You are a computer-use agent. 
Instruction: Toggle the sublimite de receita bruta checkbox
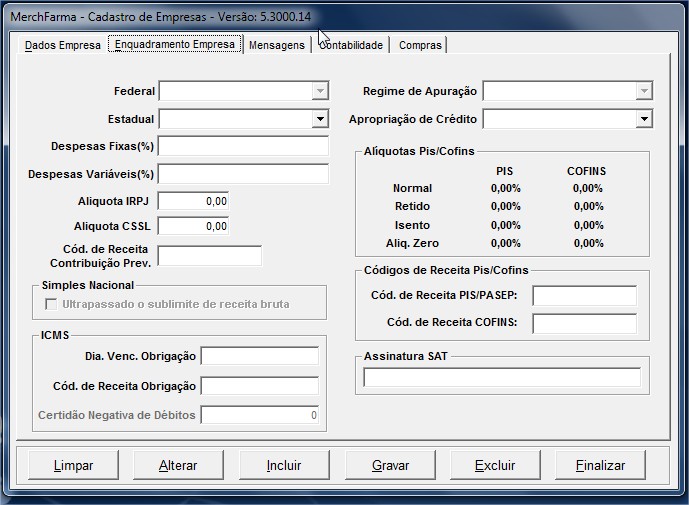(x=52, y=303)
